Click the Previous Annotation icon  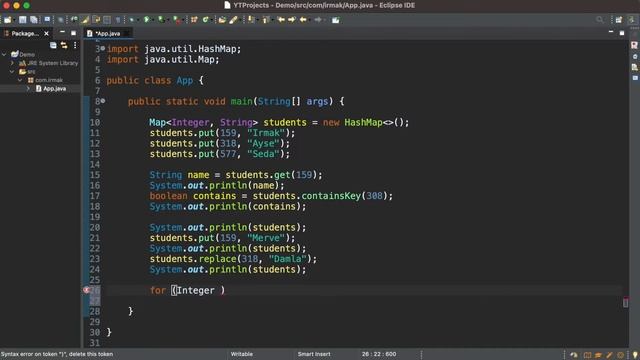pos(266,20)
